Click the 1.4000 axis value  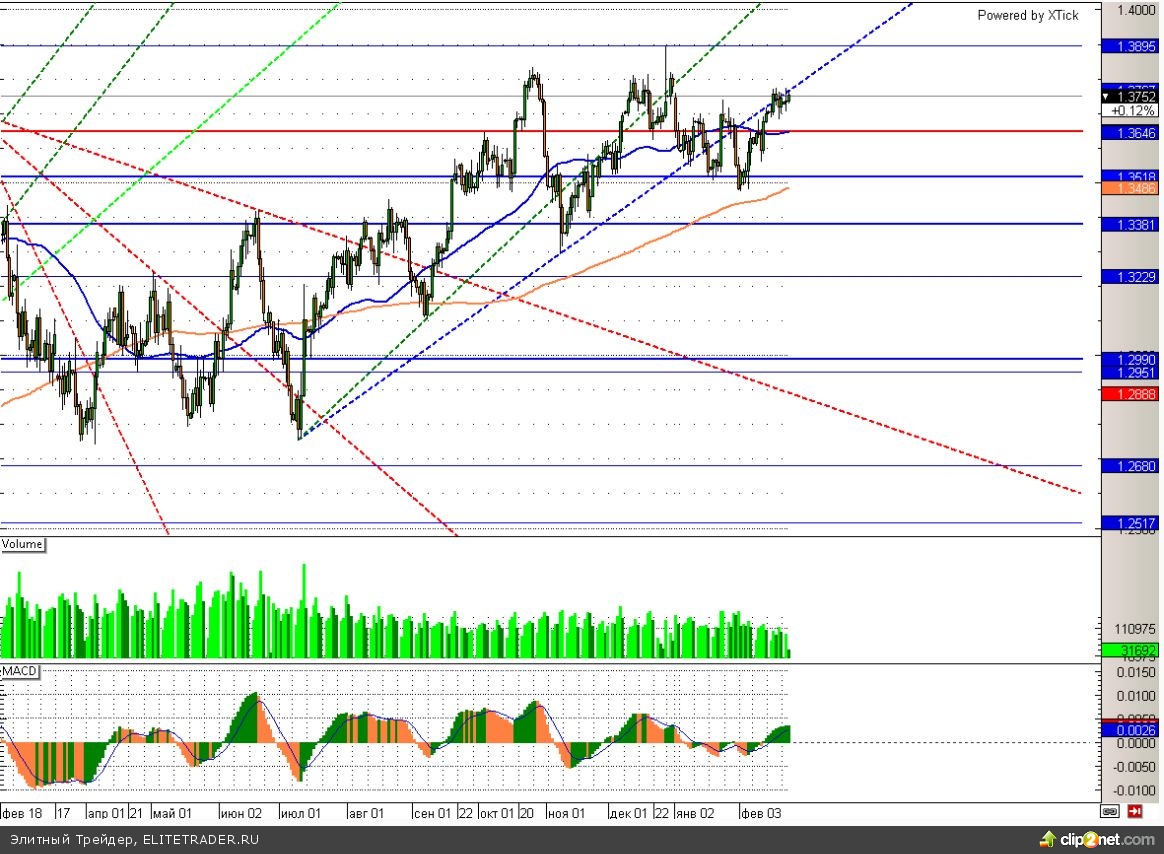point(1136,10)
